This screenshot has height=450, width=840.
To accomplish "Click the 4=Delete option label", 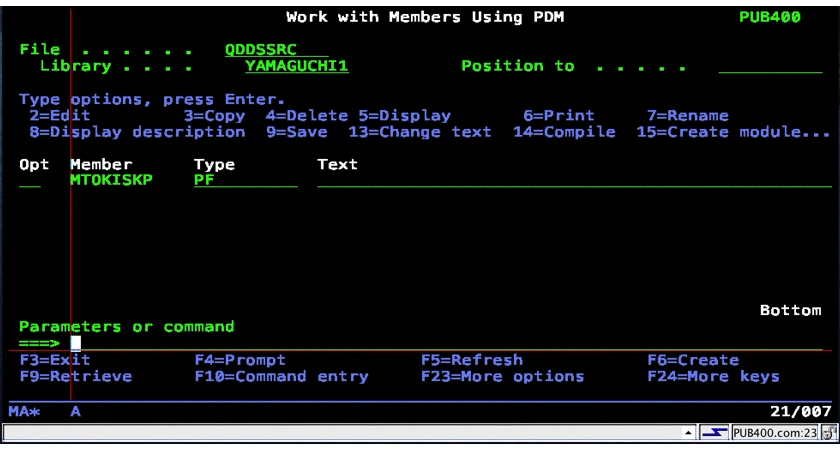I will pos(307,116).
